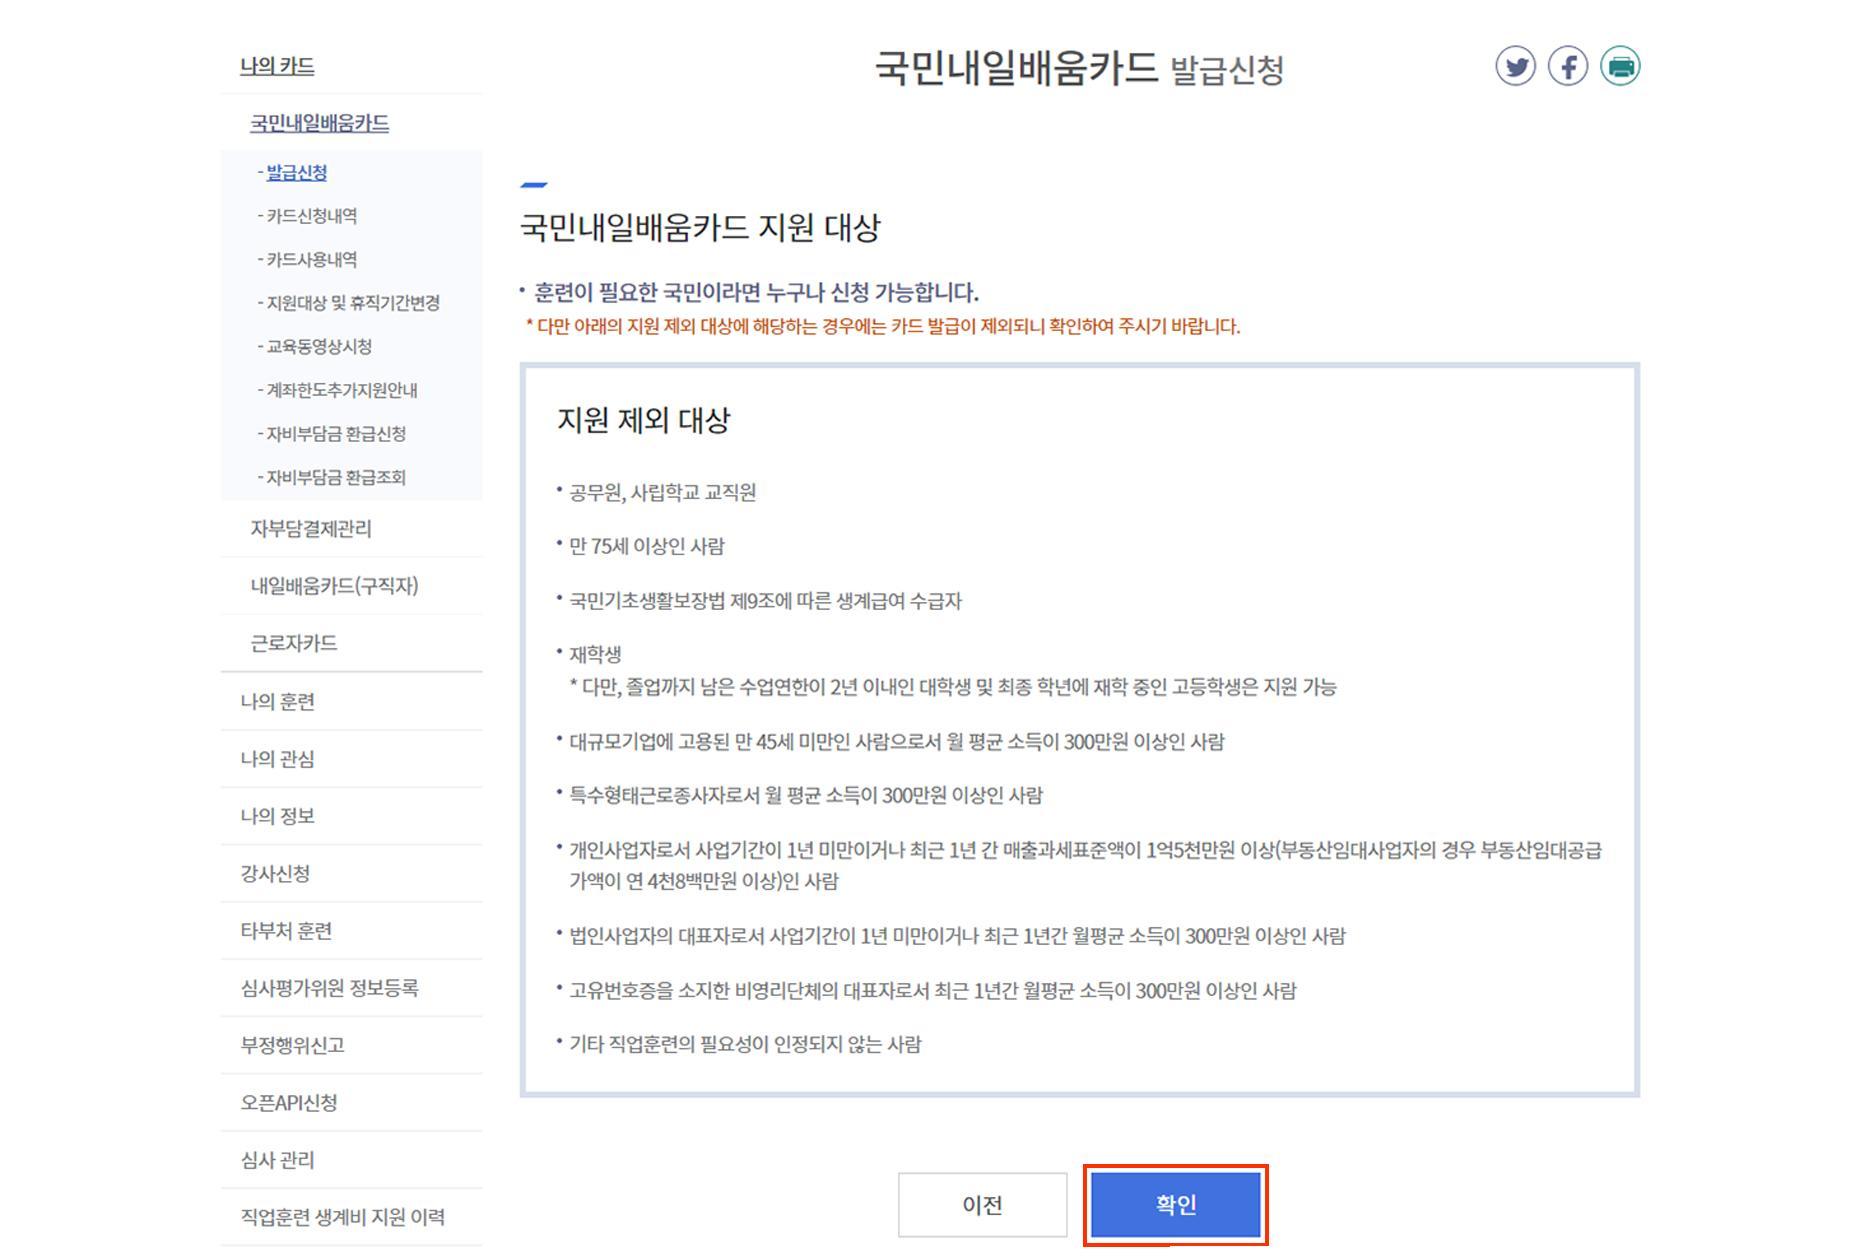Click the 국민기초생활보장법 제9조 수급자 item
Image resolution: width=1860 pixels, height=1260 pixels.
click(x=765, y=601)
